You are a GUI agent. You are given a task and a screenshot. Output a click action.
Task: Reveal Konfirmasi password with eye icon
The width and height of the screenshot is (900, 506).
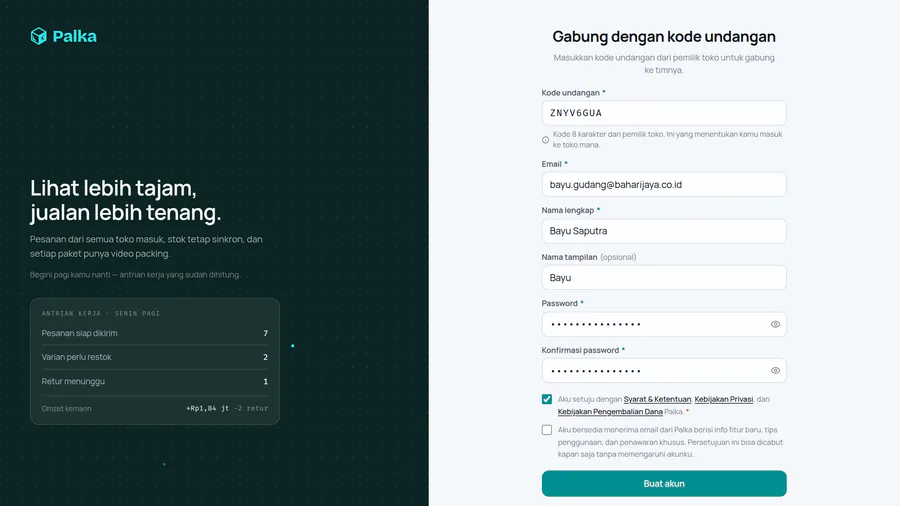tap(775, 371)
